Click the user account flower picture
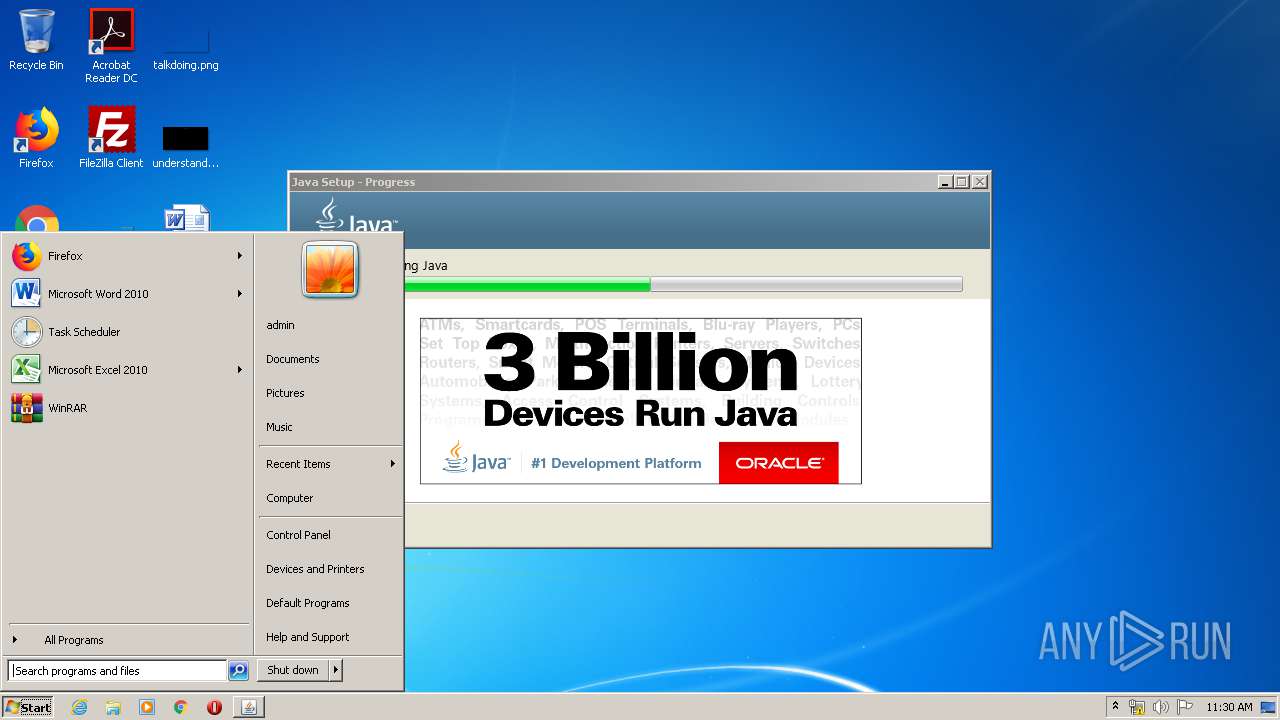 [330, 270]
